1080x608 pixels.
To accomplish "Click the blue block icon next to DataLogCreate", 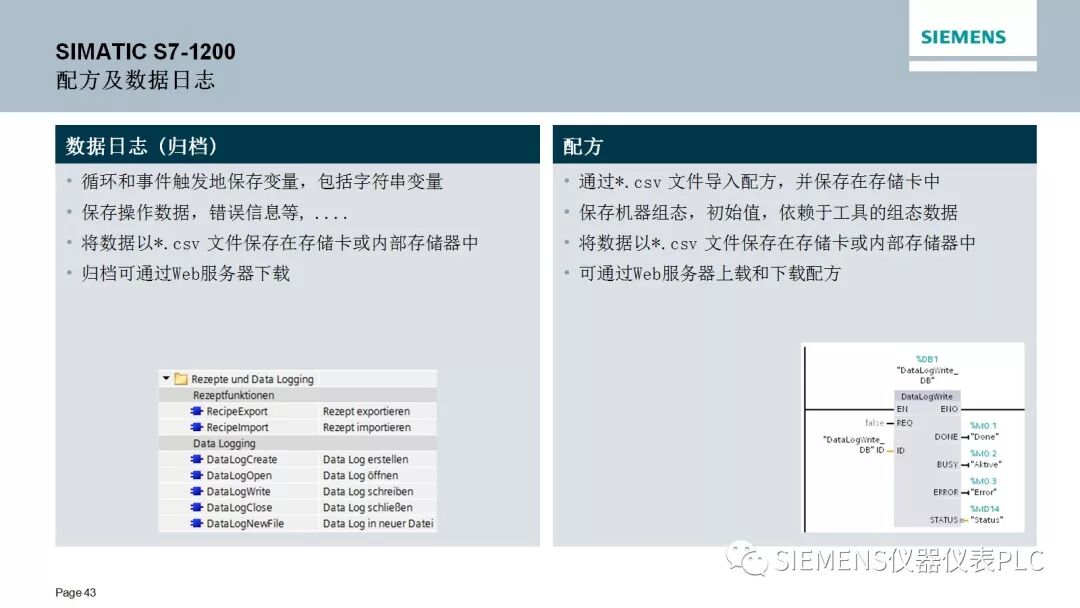I will coord(197,459).
